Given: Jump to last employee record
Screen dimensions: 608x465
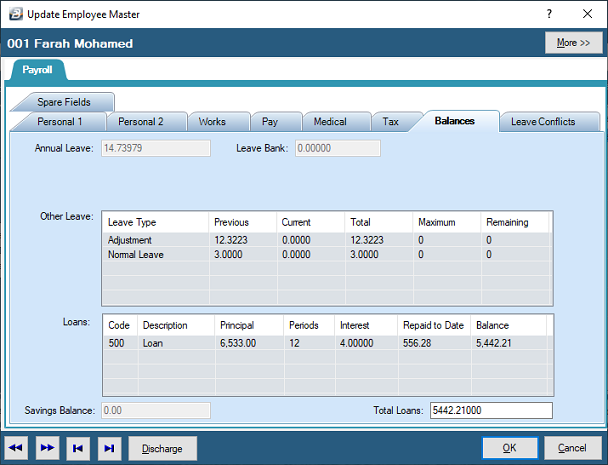Looking at the screenshot, I should click(109, 448).
